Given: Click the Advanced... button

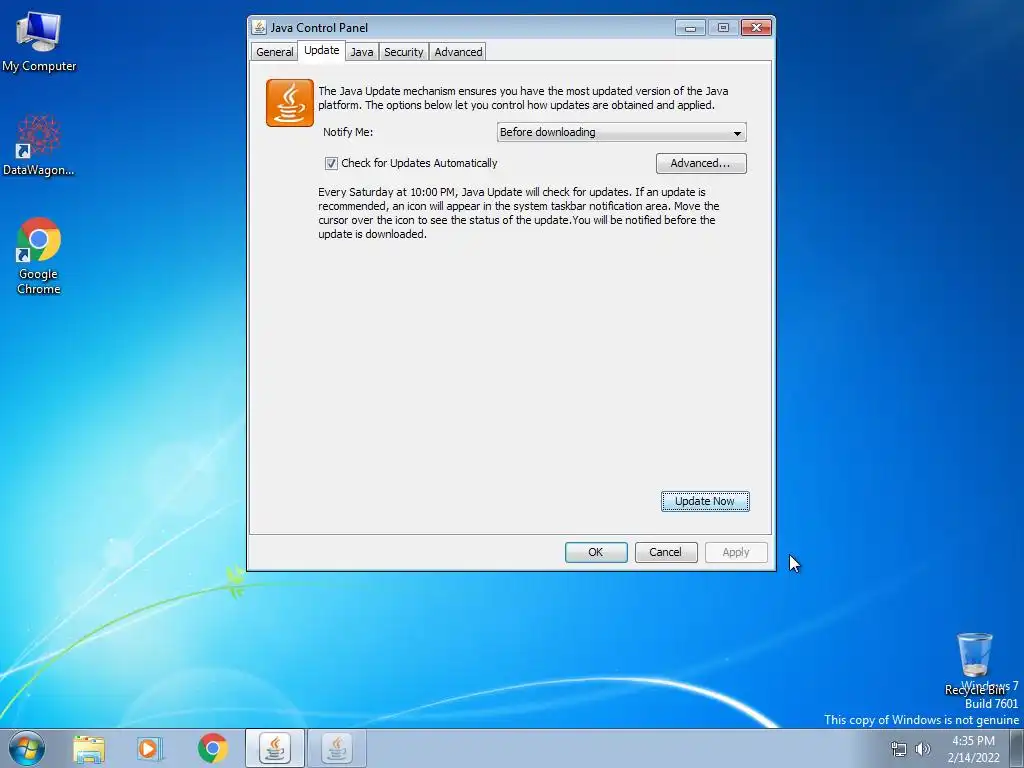Looking at the screenshot, I should (701, 163).
